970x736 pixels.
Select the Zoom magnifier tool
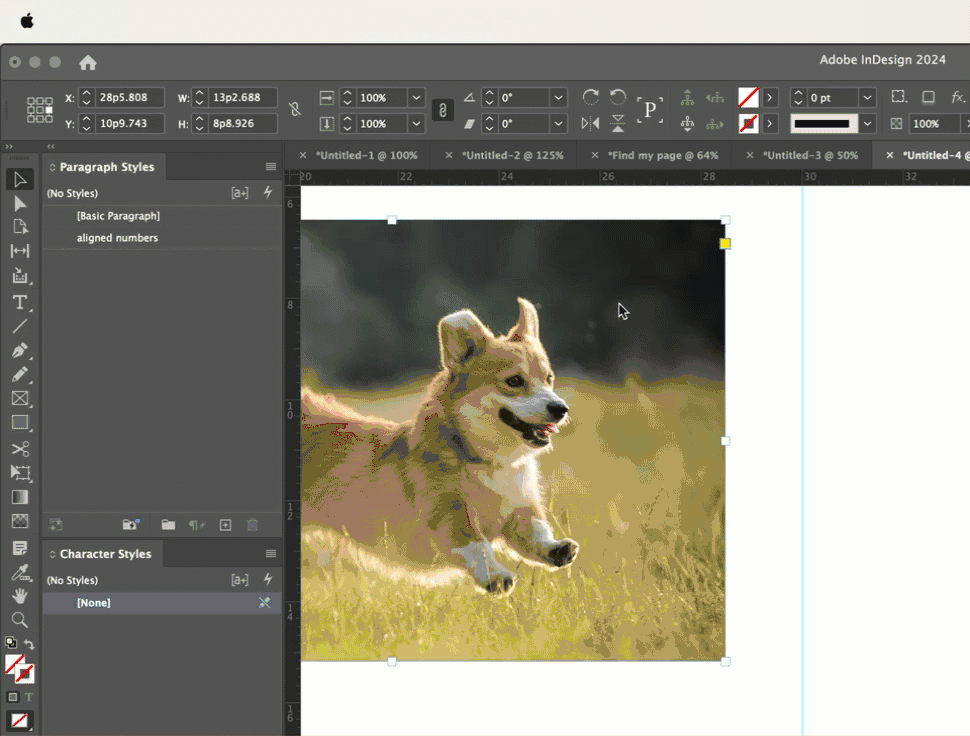[20, 620]
